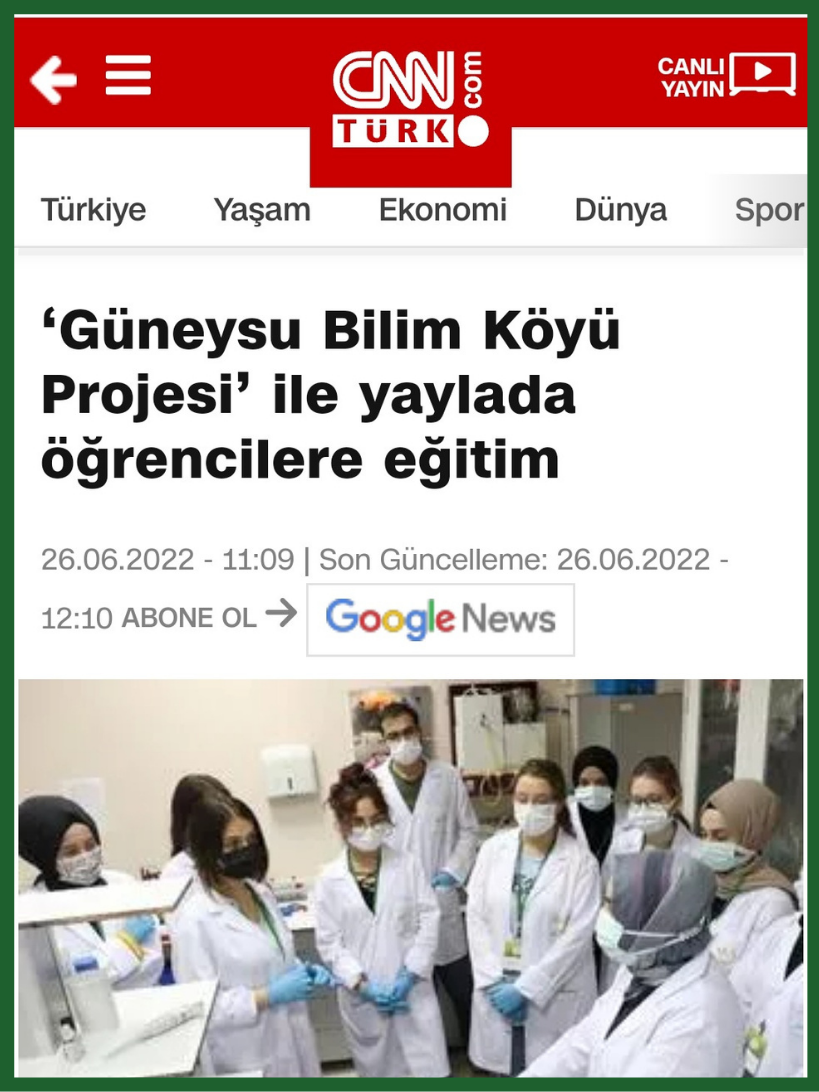Screen dimensions: 819x1092
Task: Click the ABONE OL label
Action: (189, 618)
